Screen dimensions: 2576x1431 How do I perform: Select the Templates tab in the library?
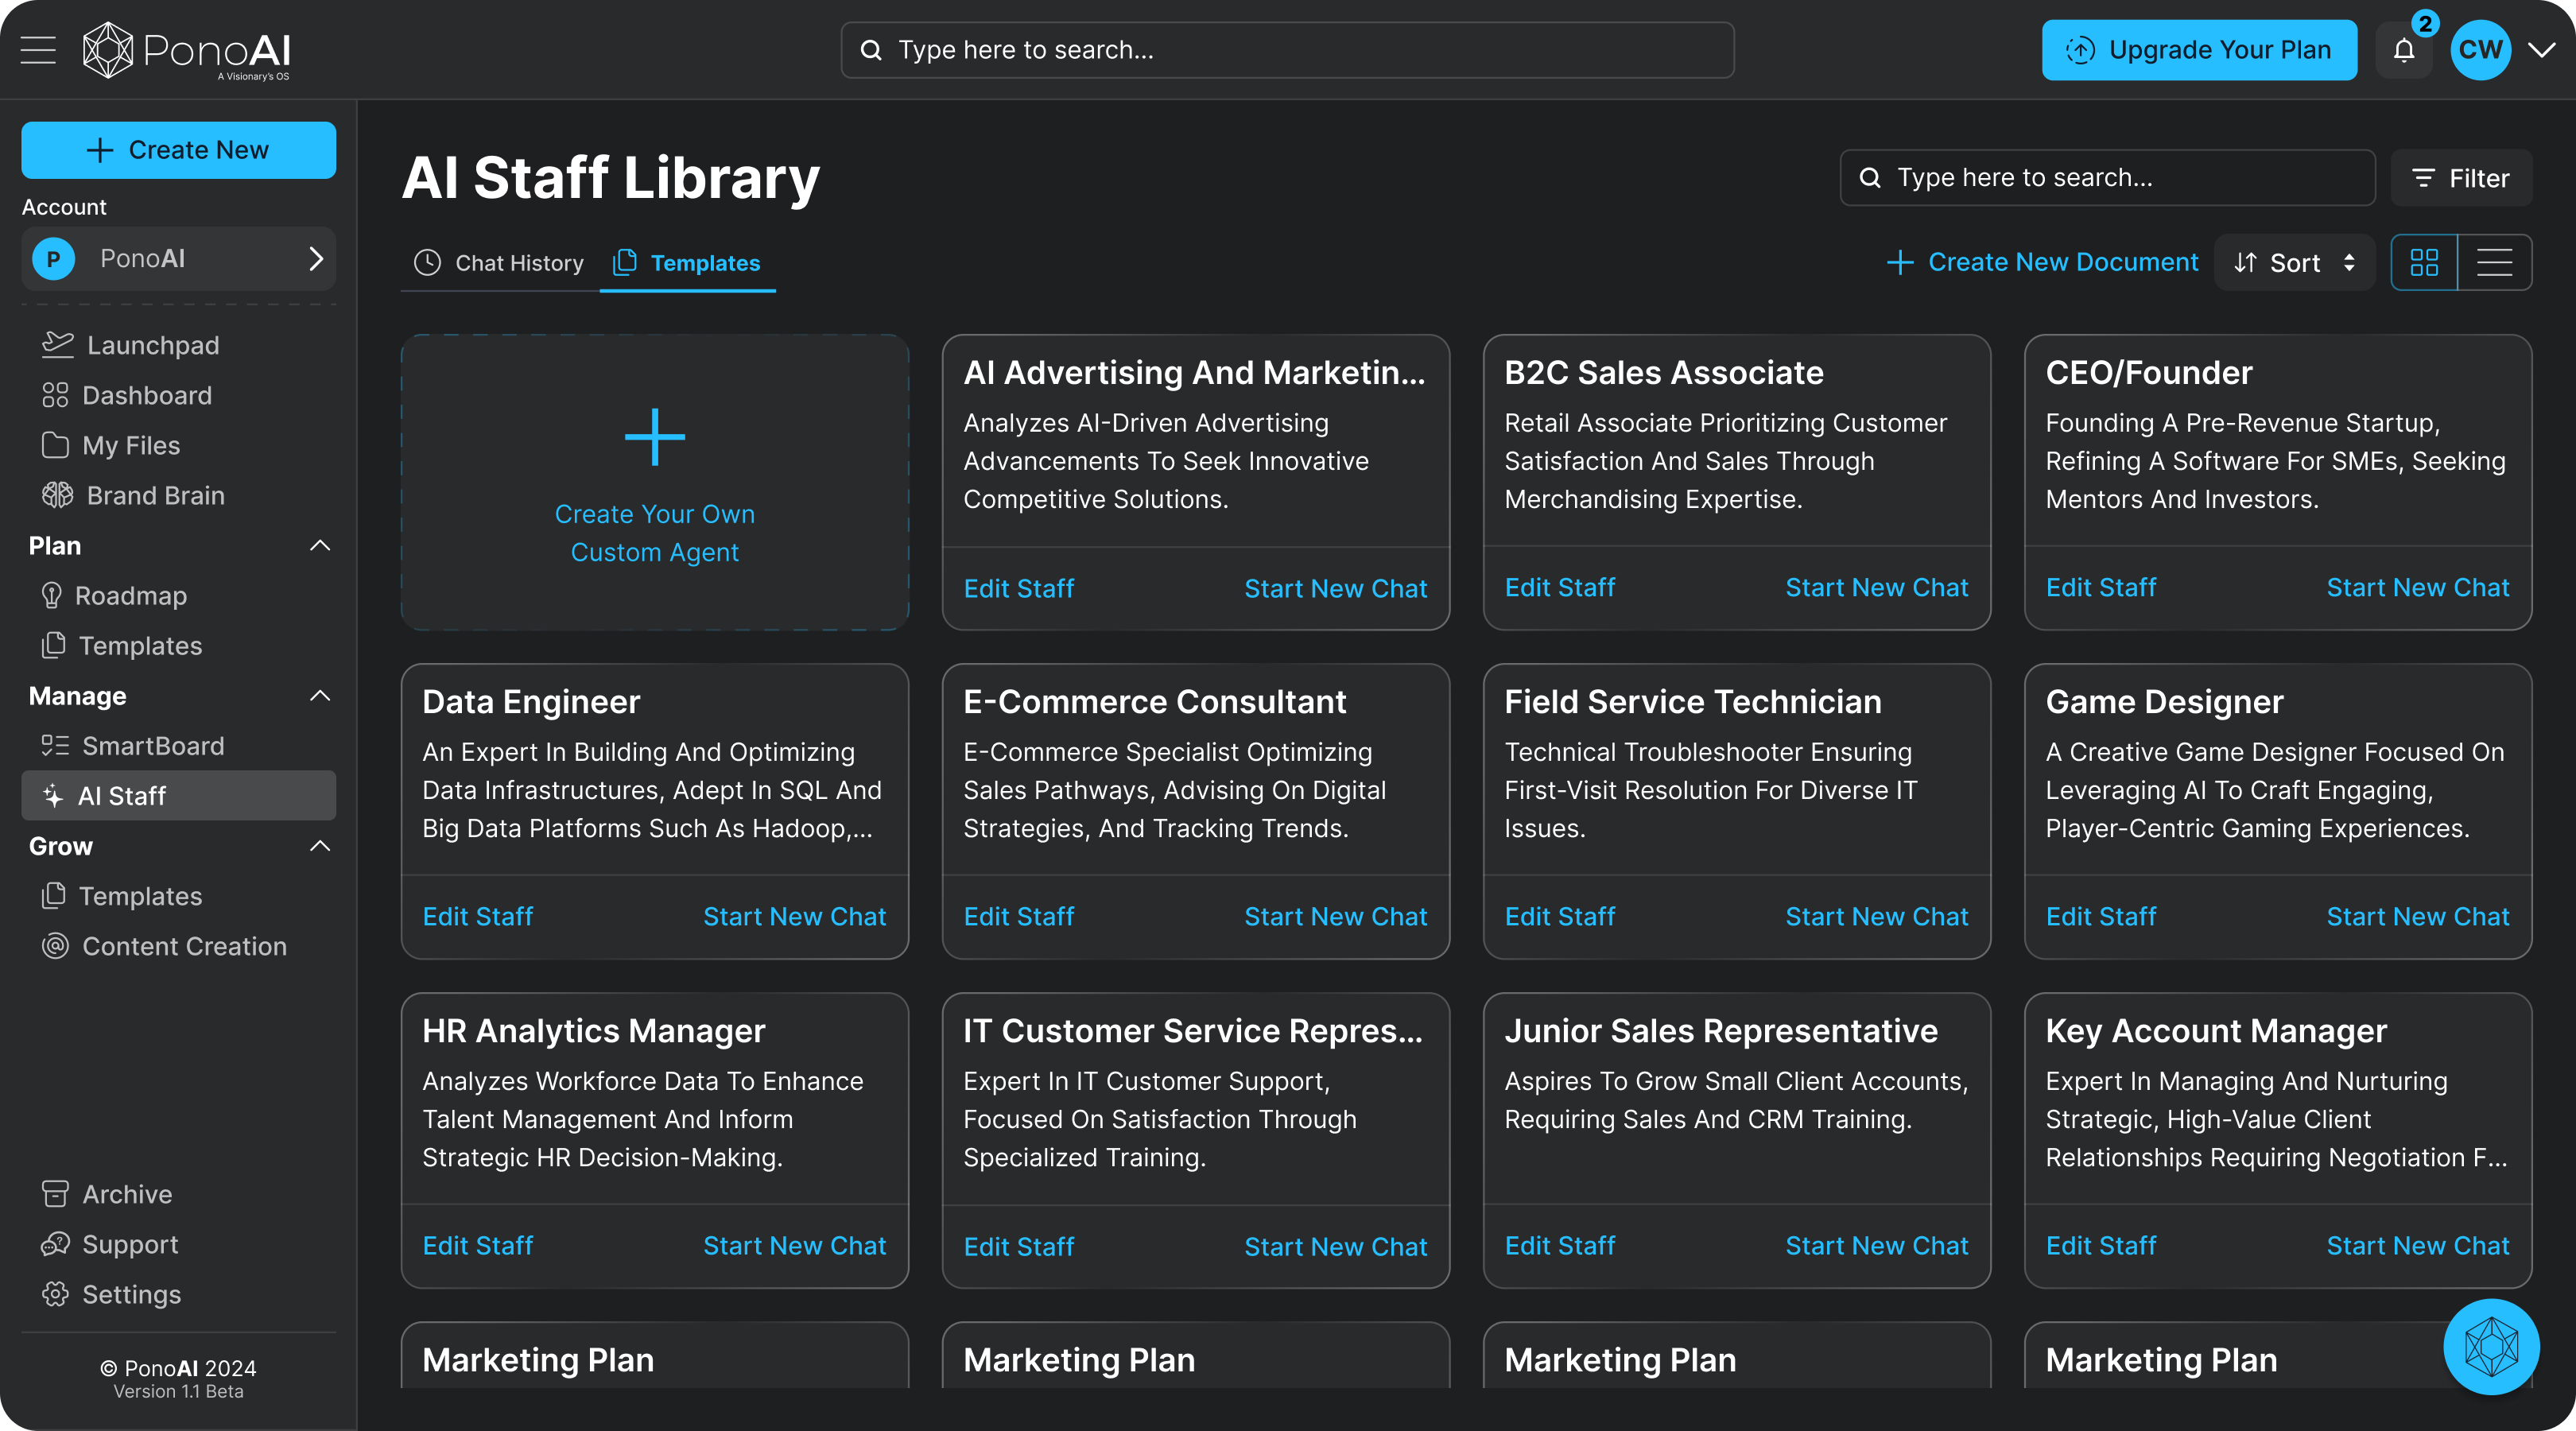tap(687, 262)
